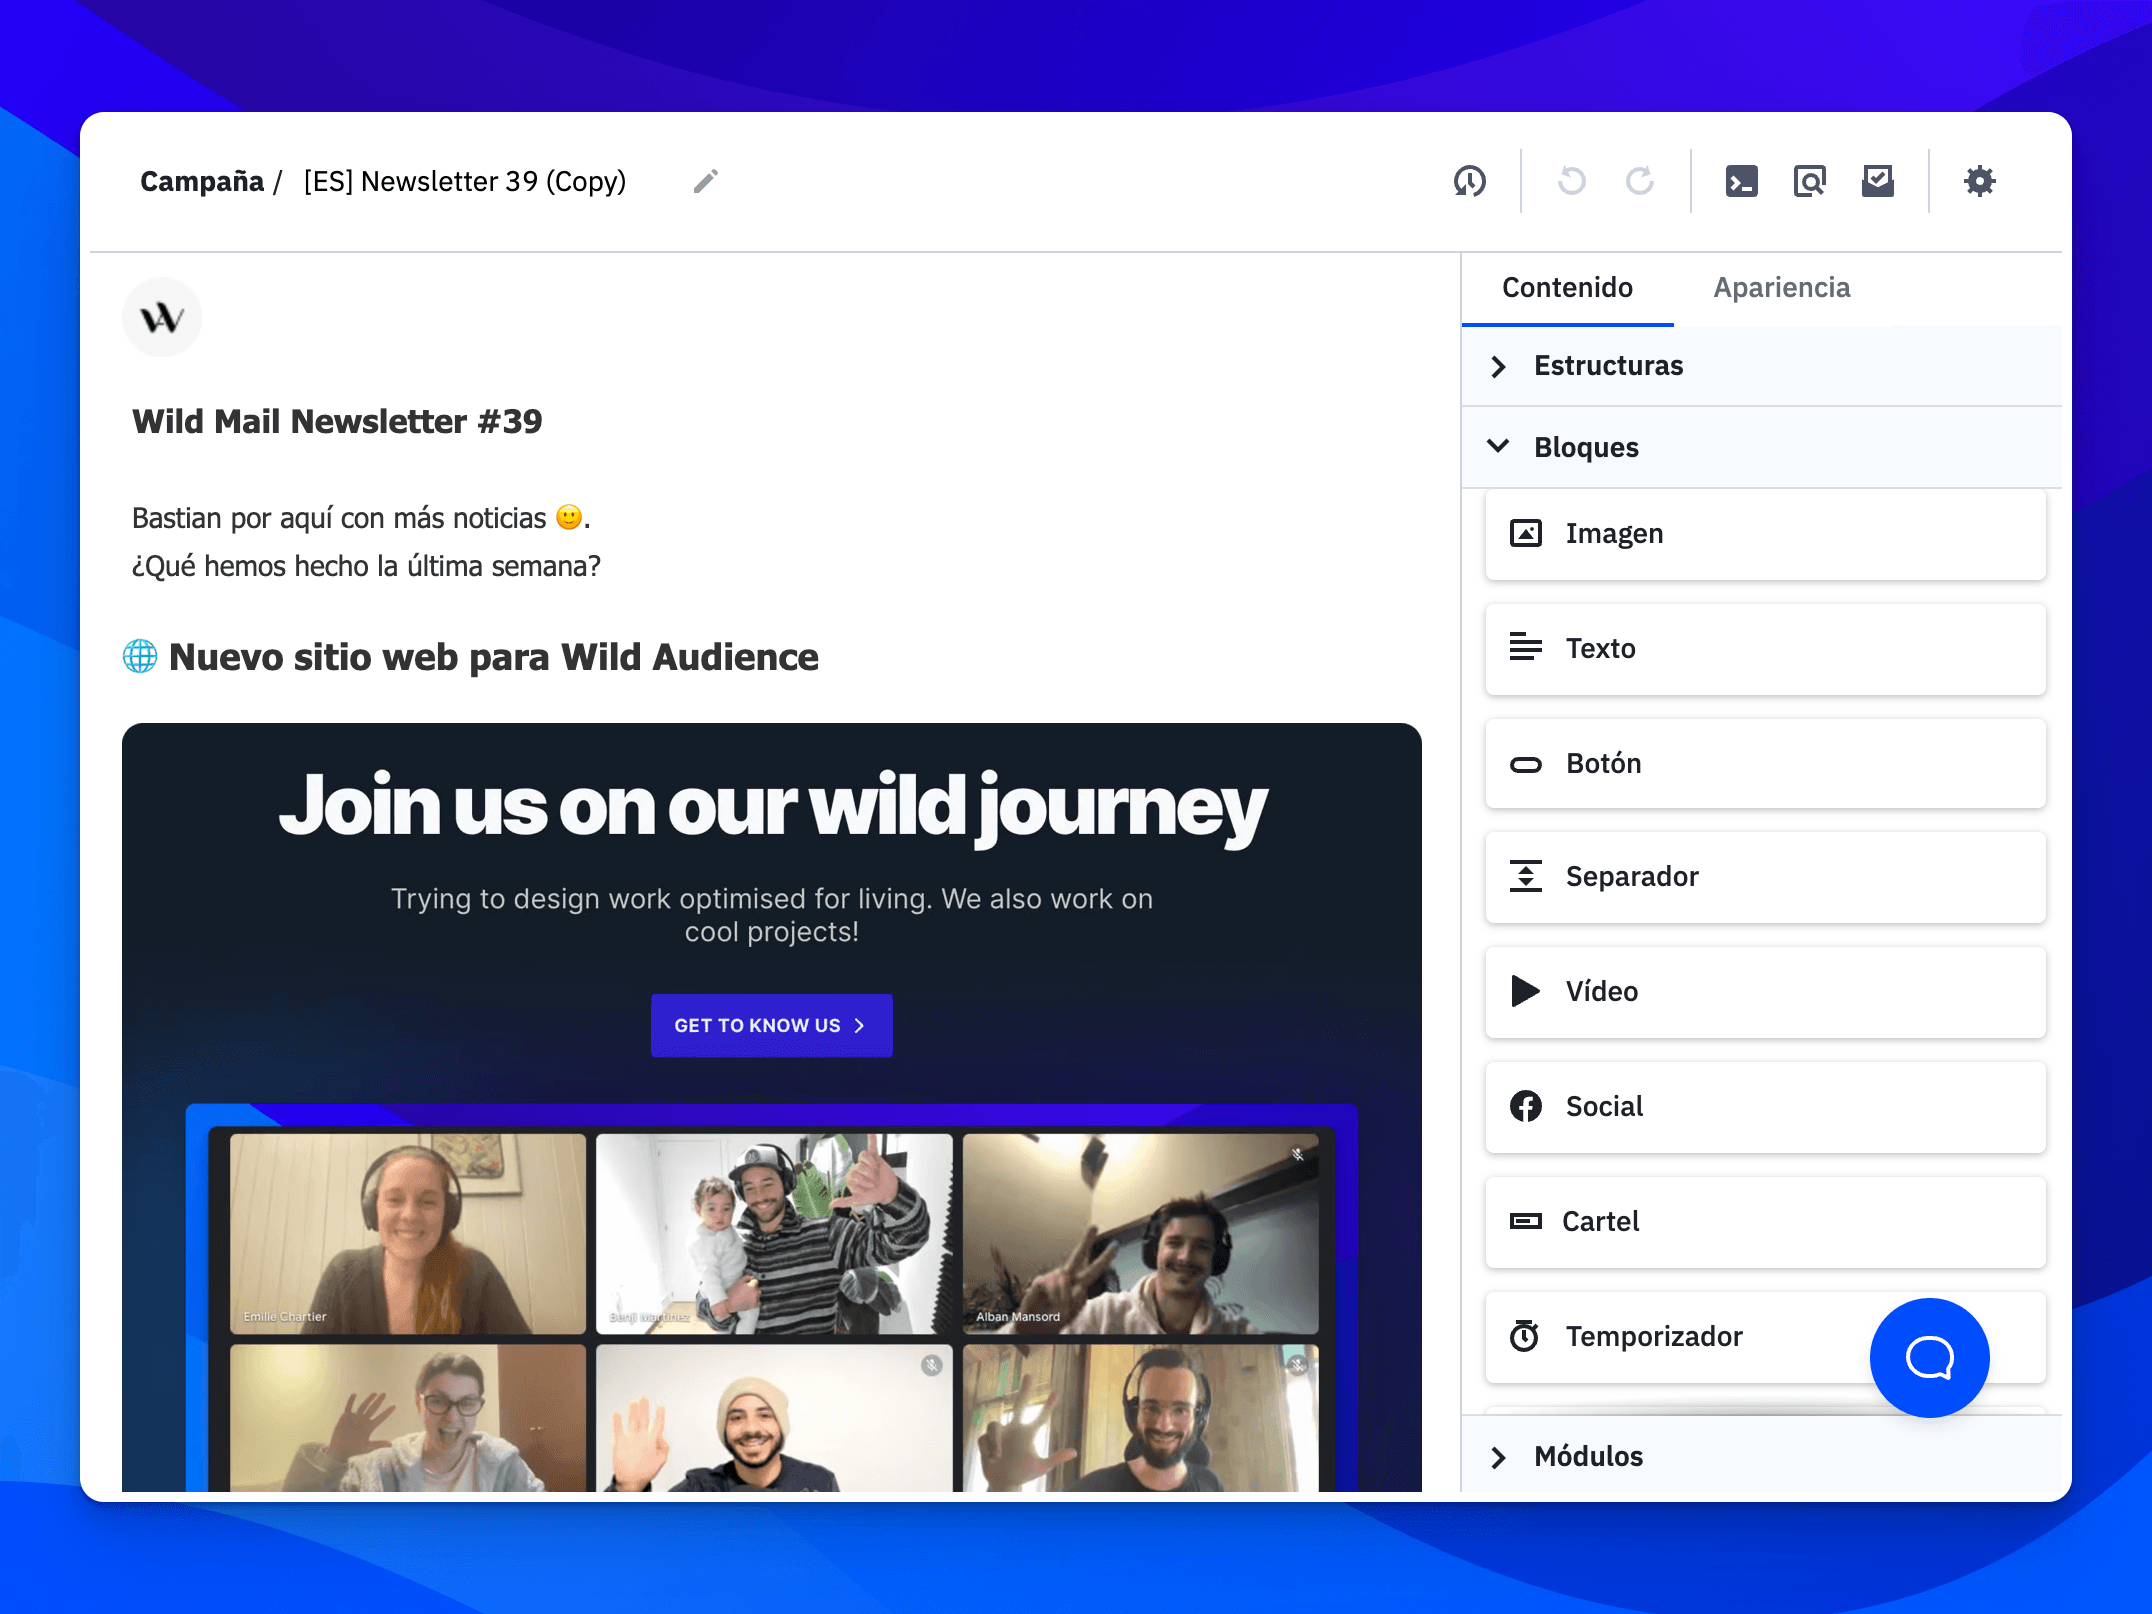Click the Wild Mail Newsletter #39 heading

point(337,421)
